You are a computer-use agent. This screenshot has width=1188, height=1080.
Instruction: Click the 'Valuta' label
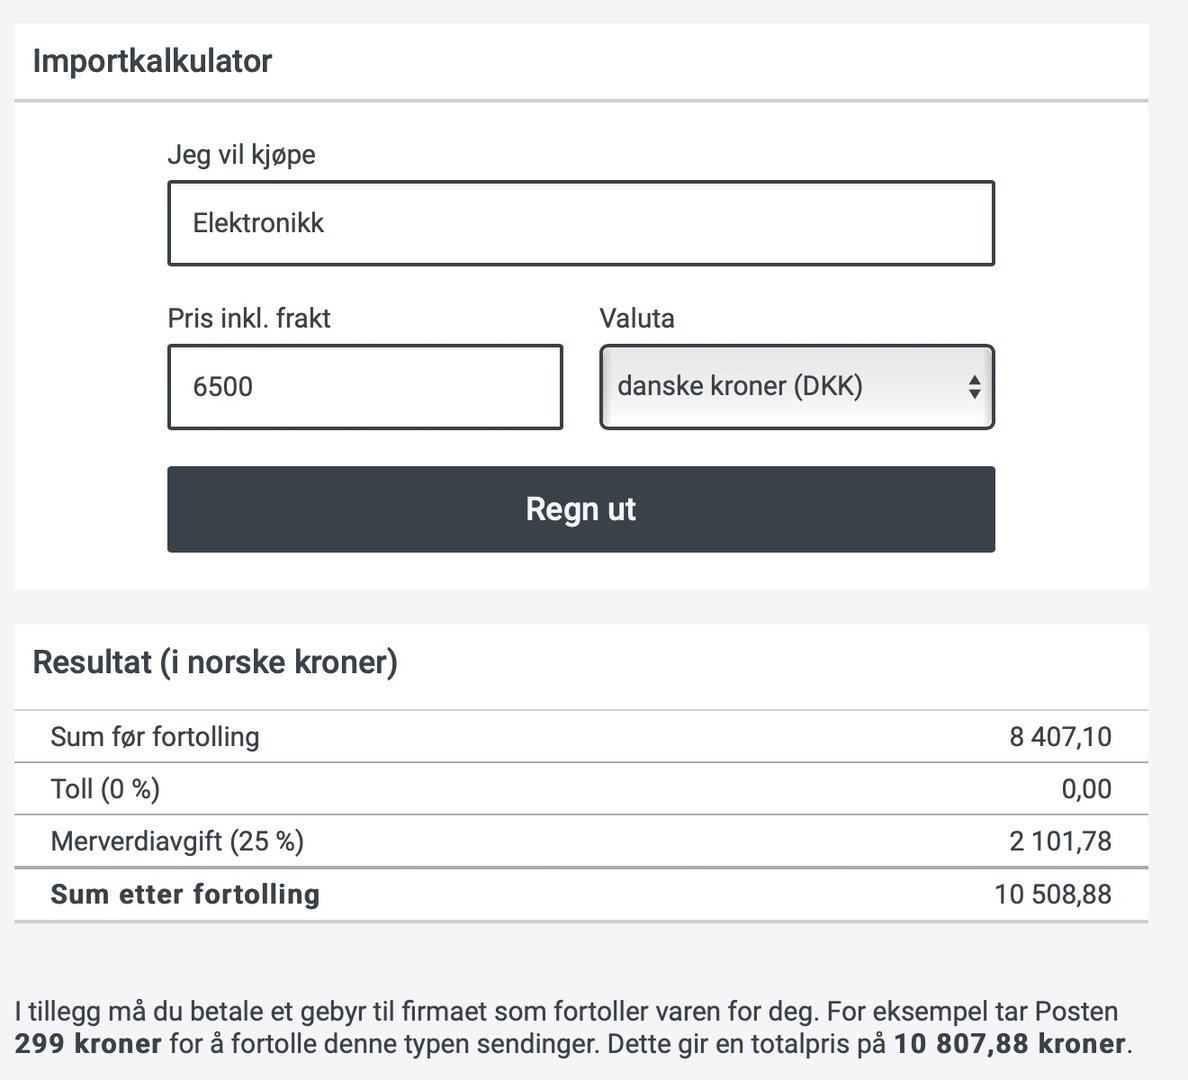point(637,319)
